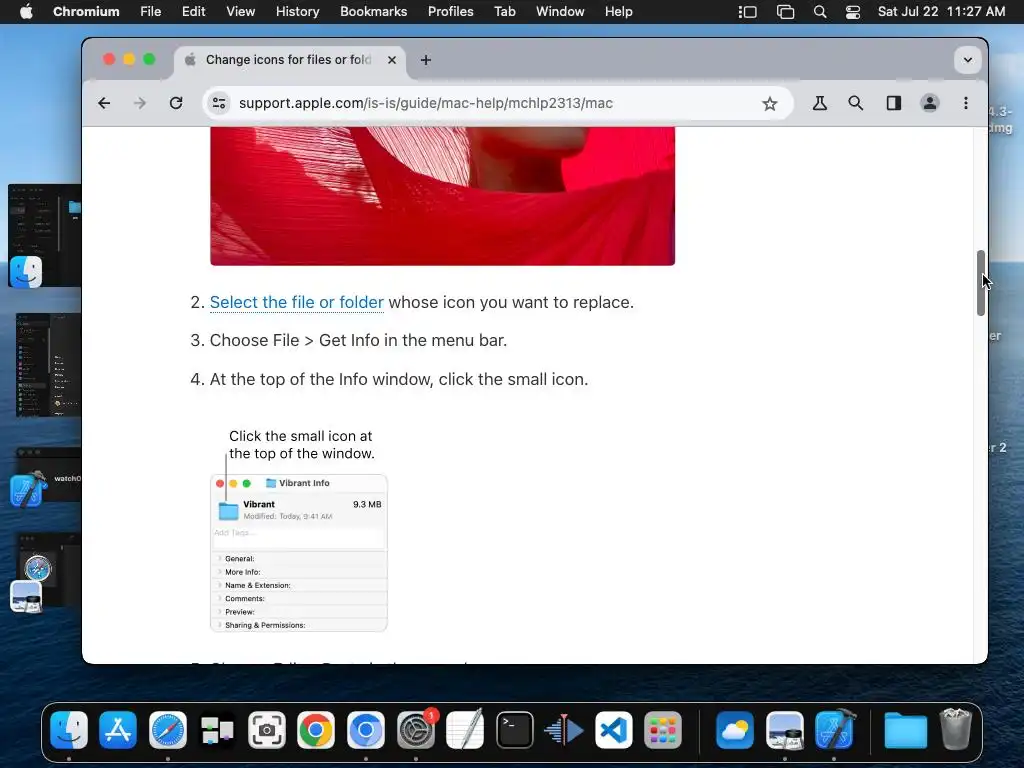Open the View menu
Viewport: 1024px width, 768px height.
240,12
